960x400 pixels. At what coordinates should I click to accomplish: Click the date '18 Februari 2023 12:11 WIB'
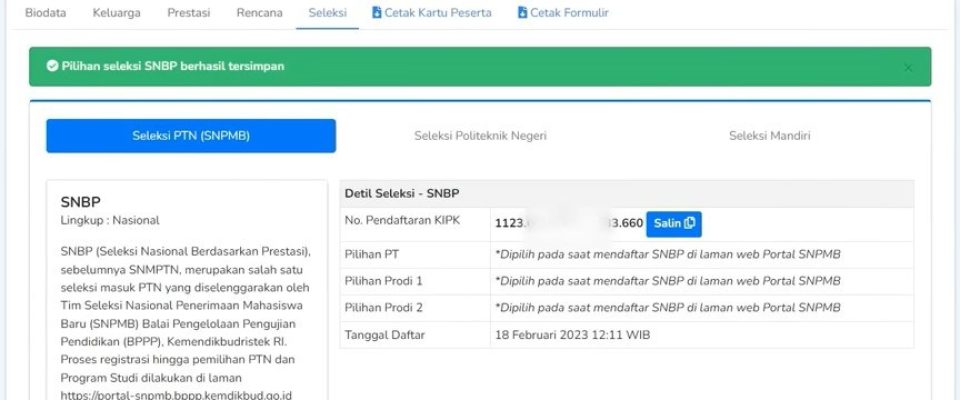coord(572,335)
